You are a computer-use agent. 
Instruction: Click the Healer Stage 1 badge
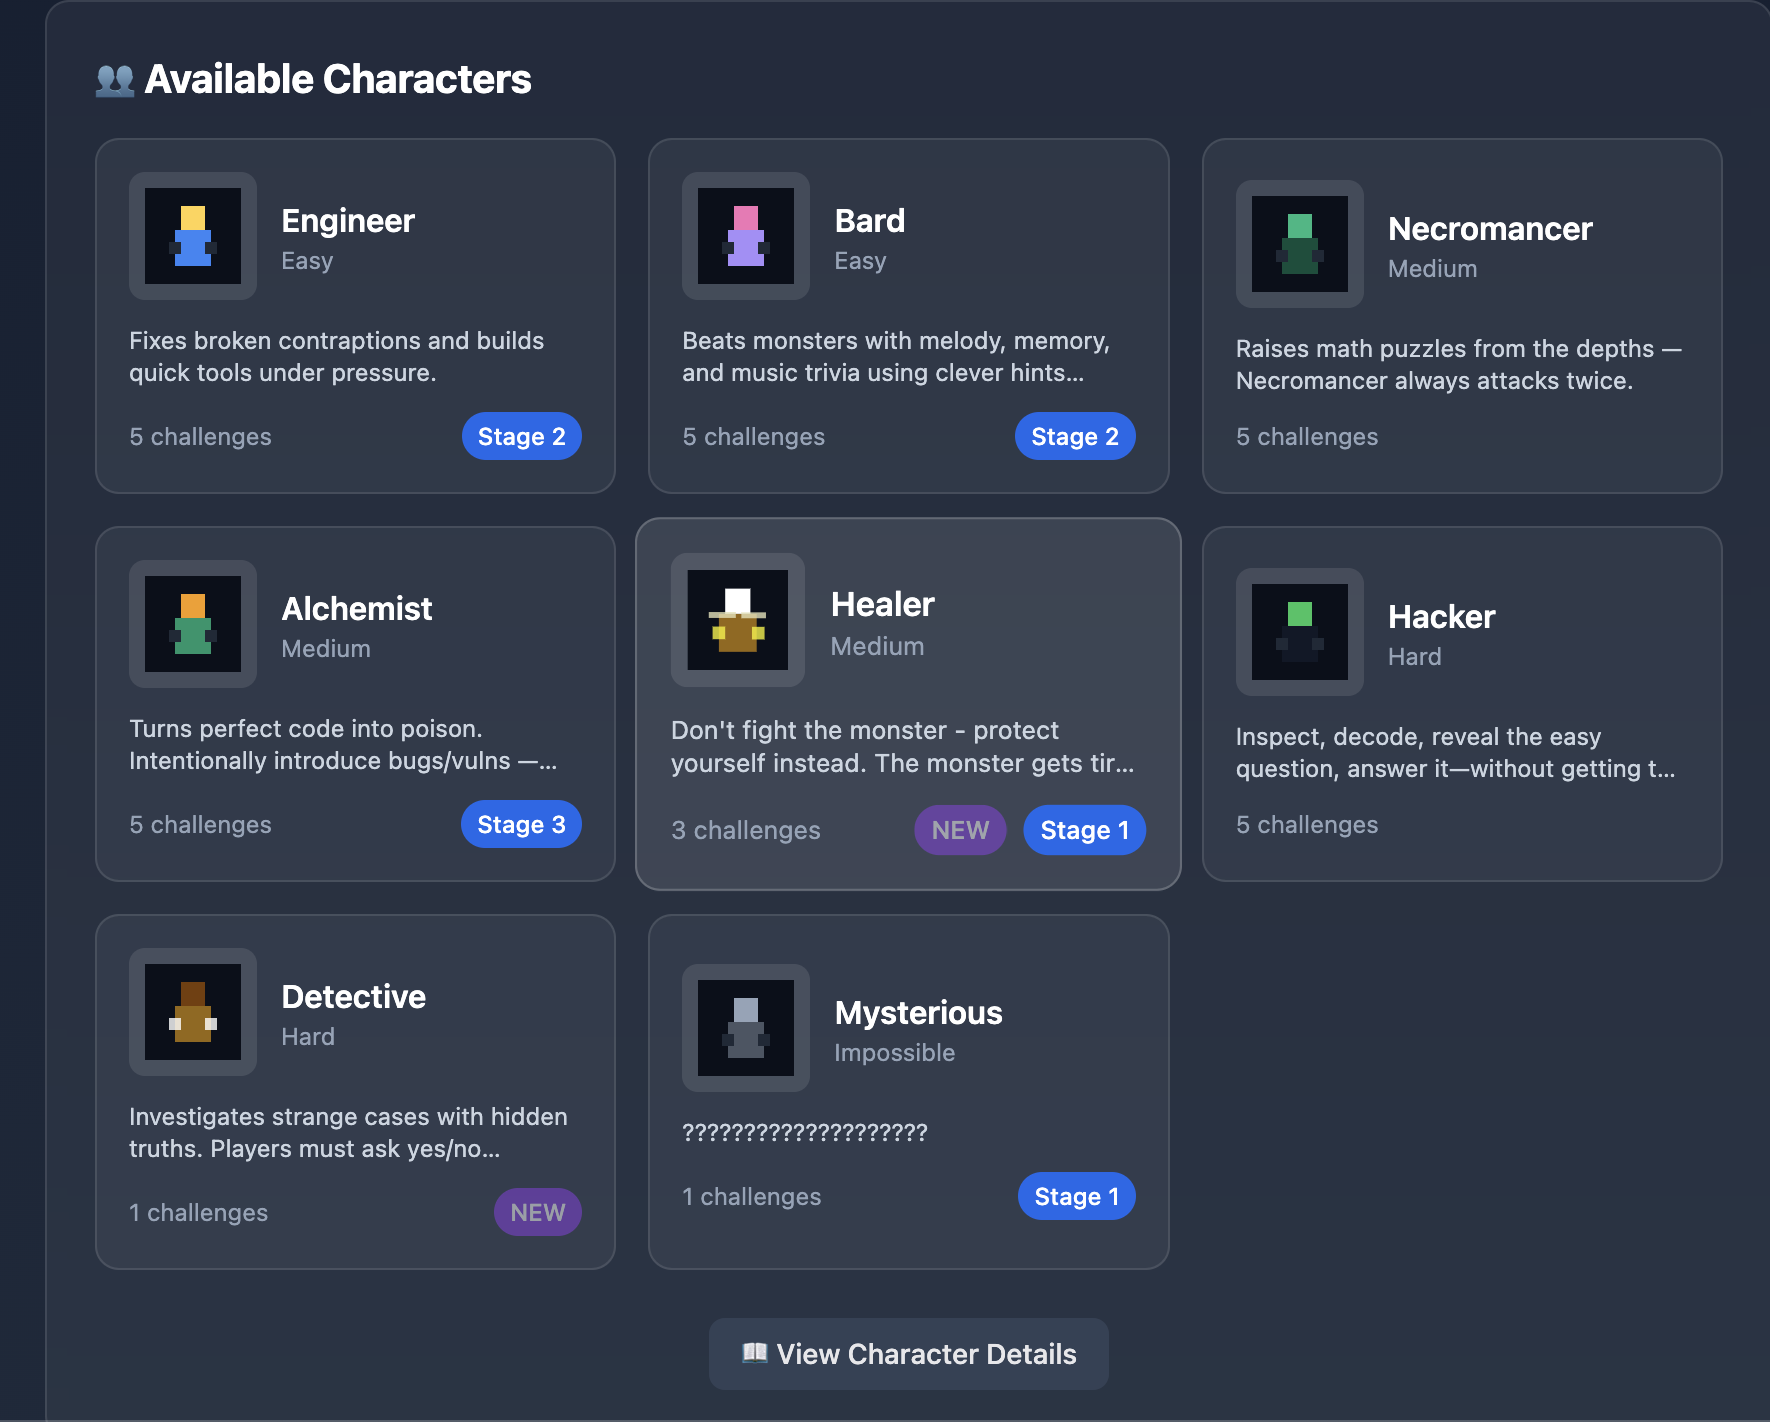tap(1085, 830)
